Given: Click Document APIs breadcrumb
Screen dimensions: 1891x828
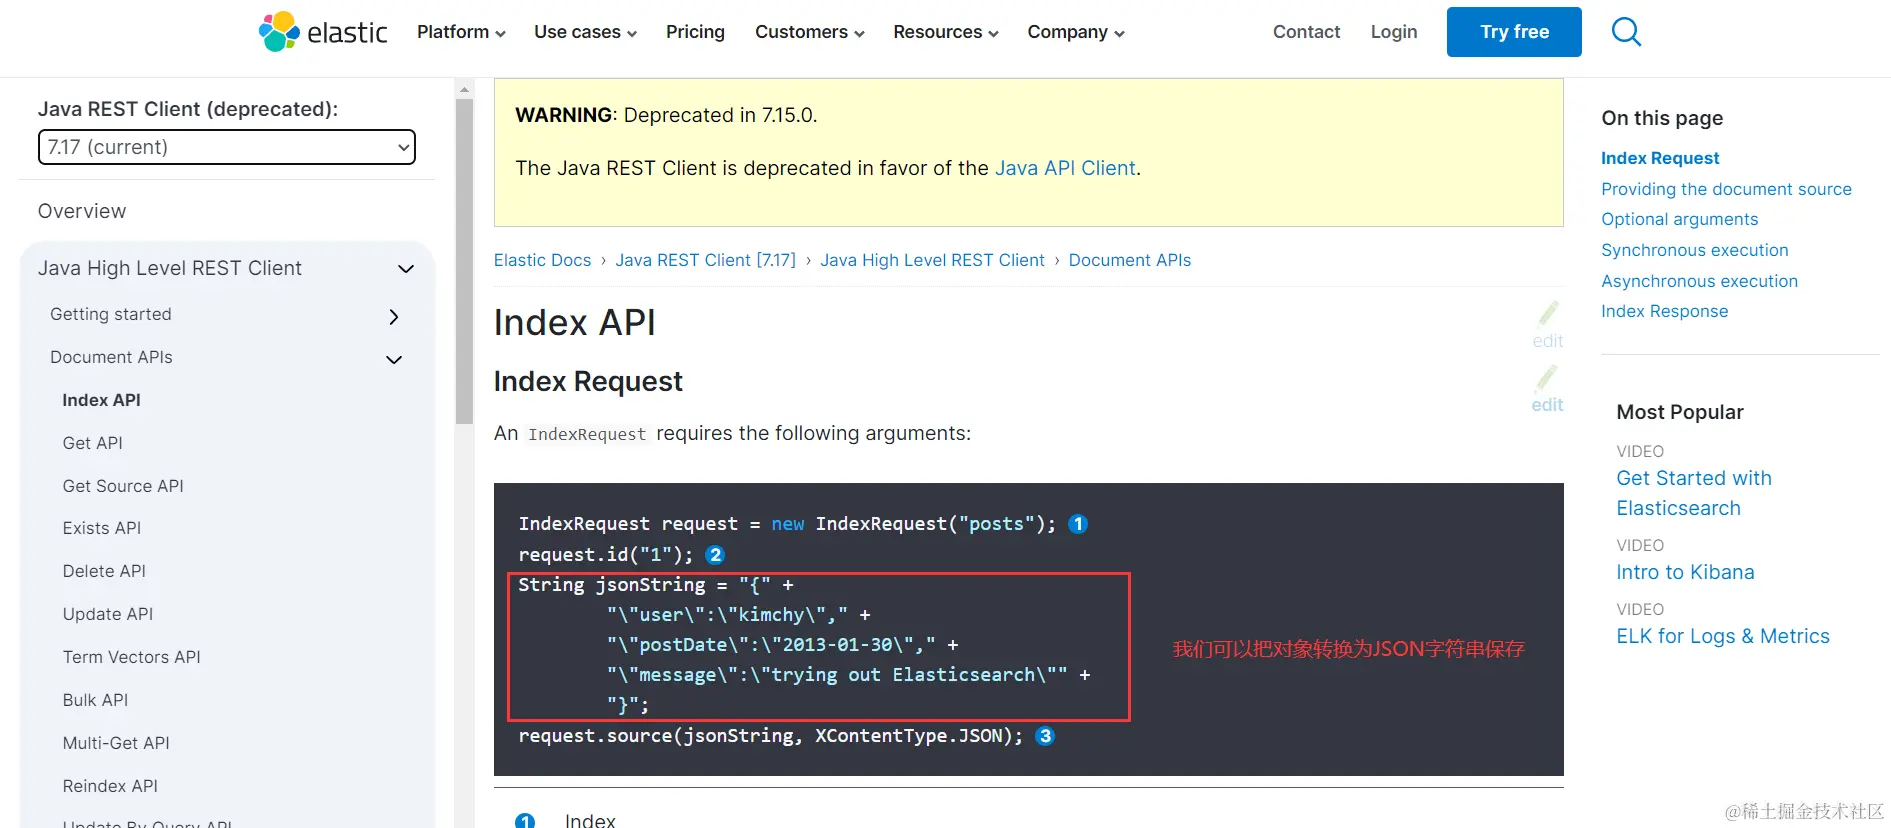Looking at the screenshot, I should [x=1129, y=260].
